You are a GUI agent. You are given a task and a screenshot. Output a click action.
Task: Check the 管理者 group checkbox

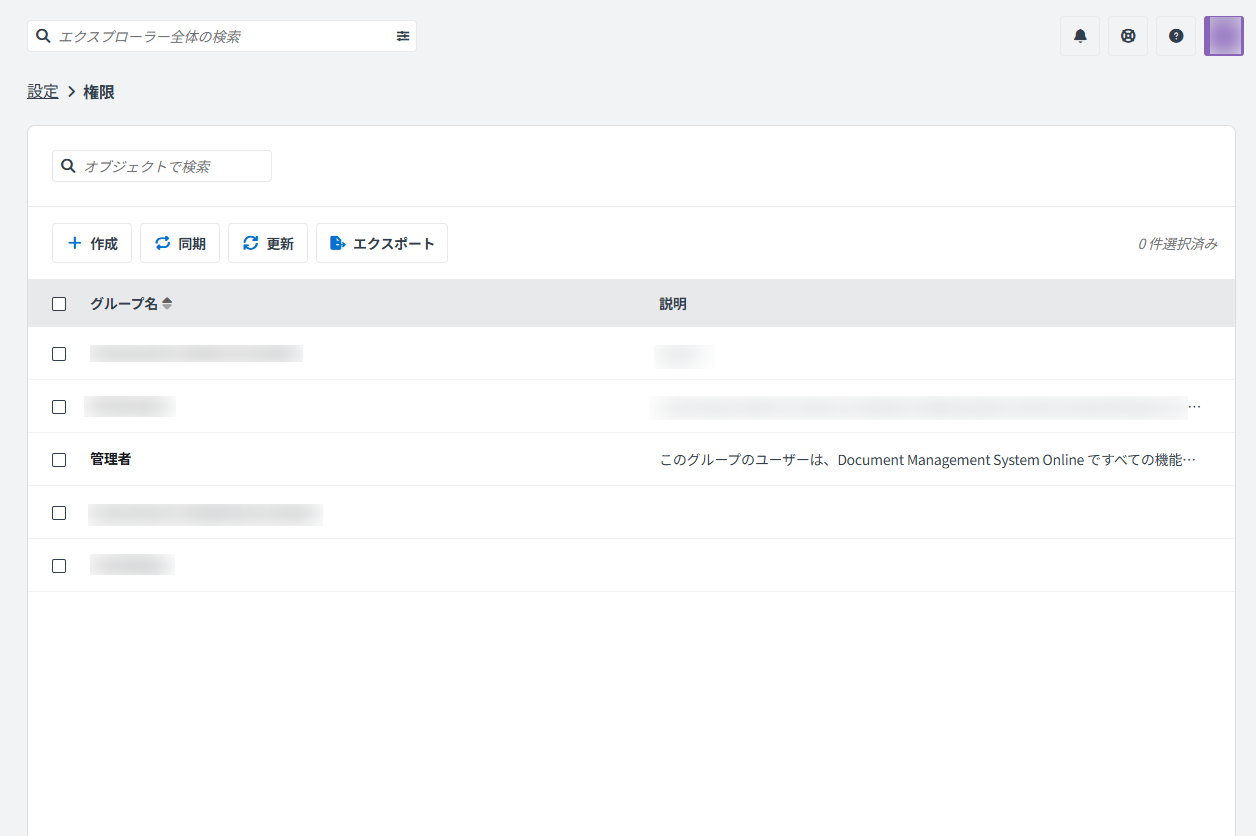click(59, 460)
